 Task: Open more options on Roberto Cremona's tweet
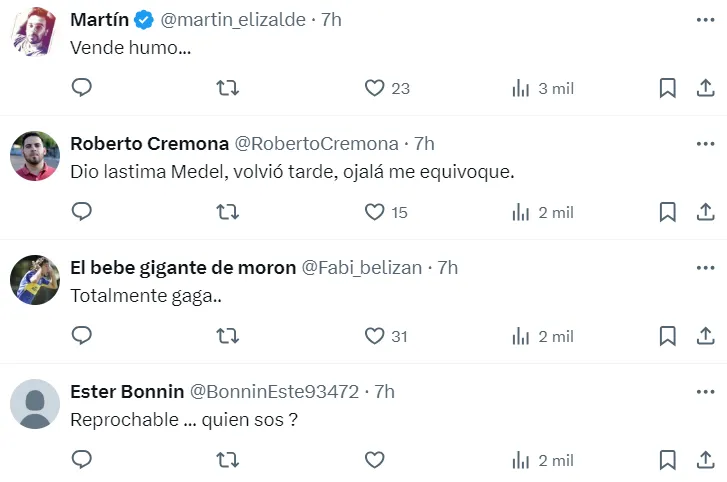705,144
